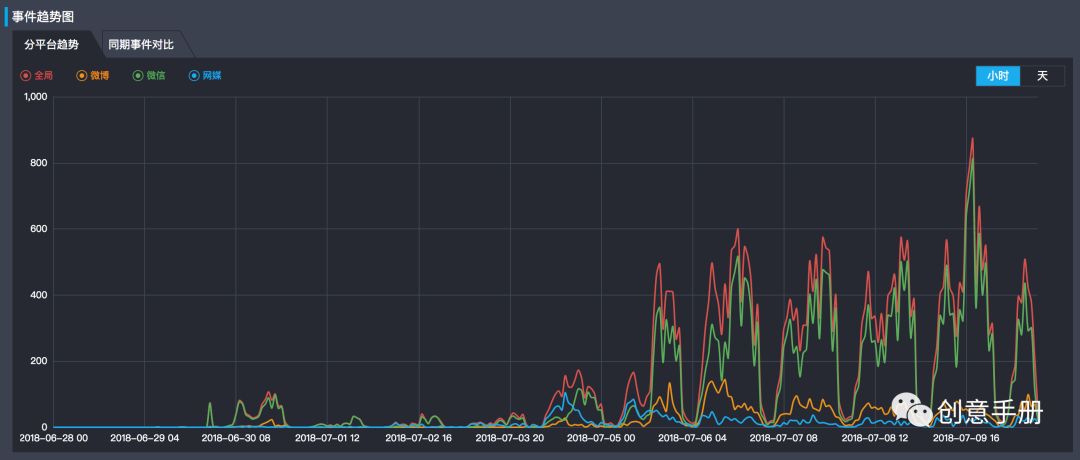The image size is (1080, 460).
Task: Click the 2018-07-03 20 axis label
Action: point(510,437)
